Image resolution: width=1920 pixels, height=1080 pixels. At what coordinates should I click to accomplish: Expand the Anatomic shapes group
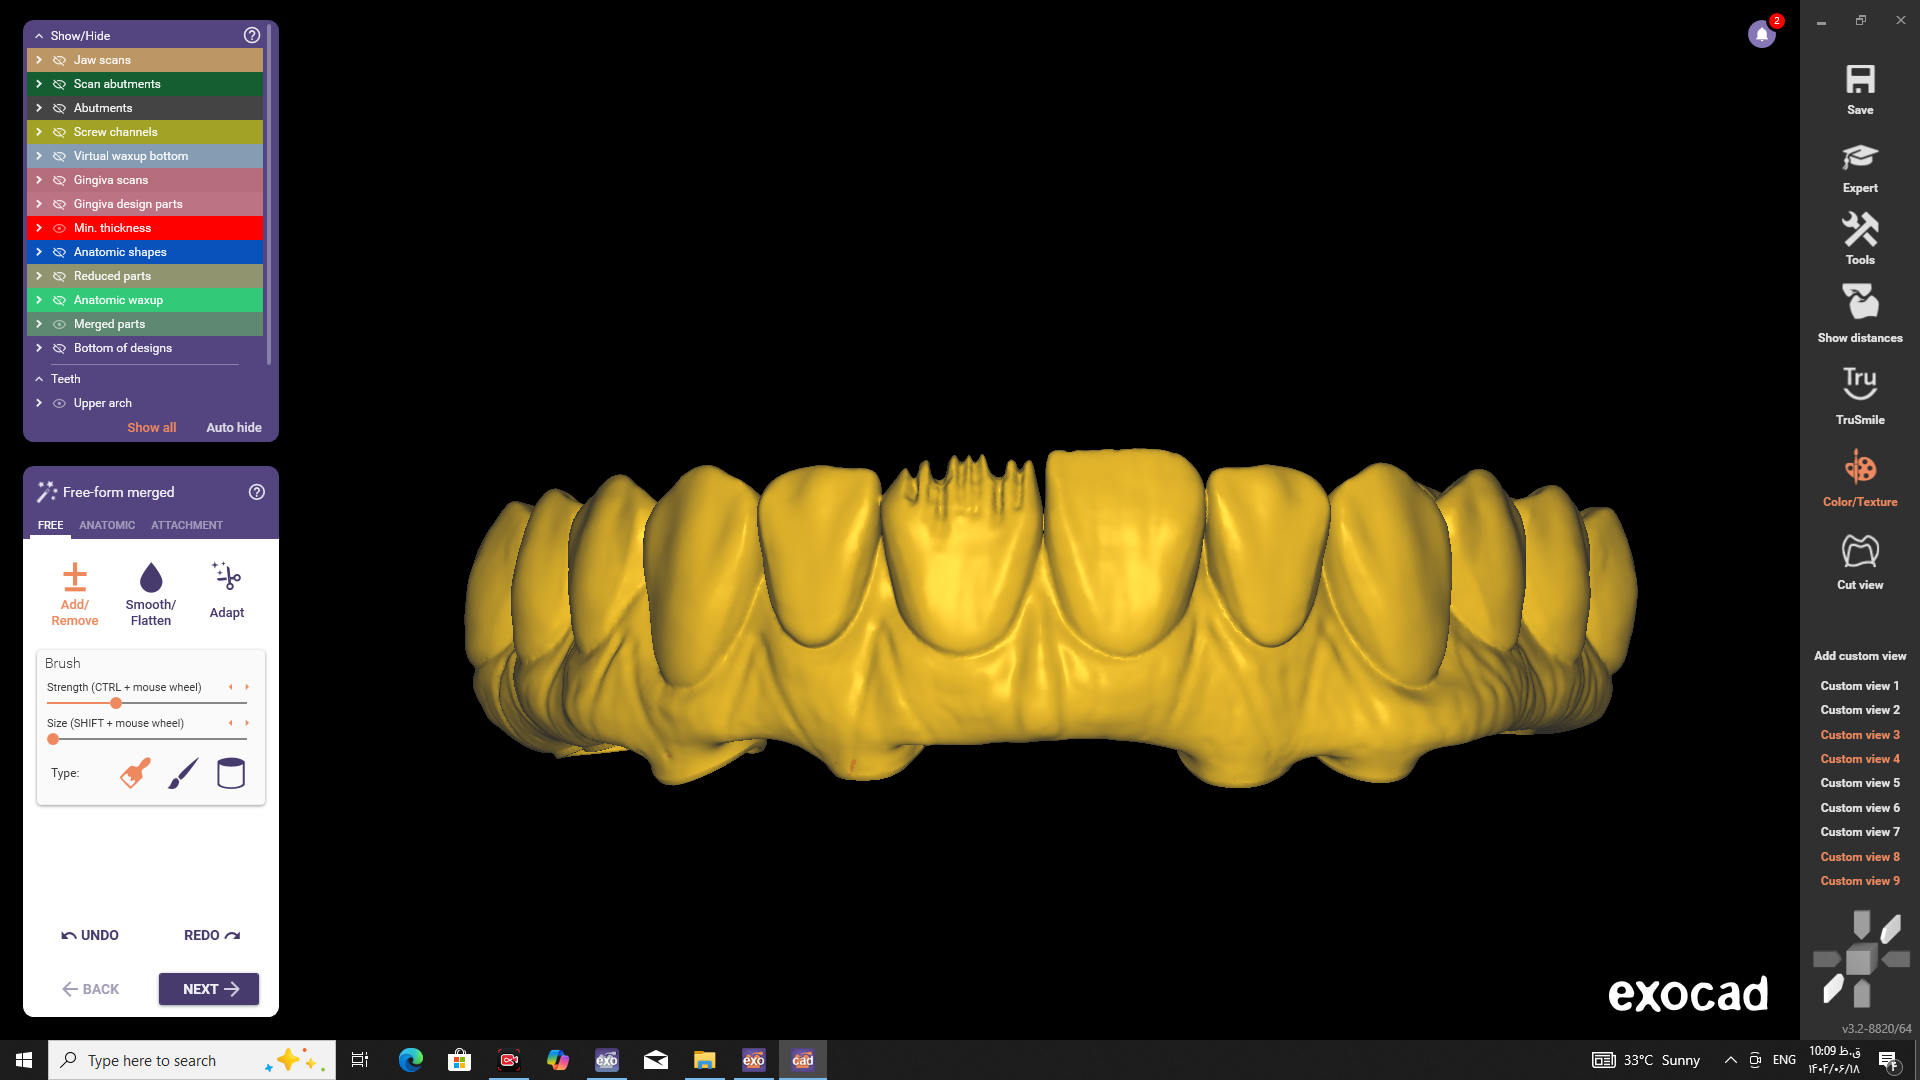click(39, 252)
